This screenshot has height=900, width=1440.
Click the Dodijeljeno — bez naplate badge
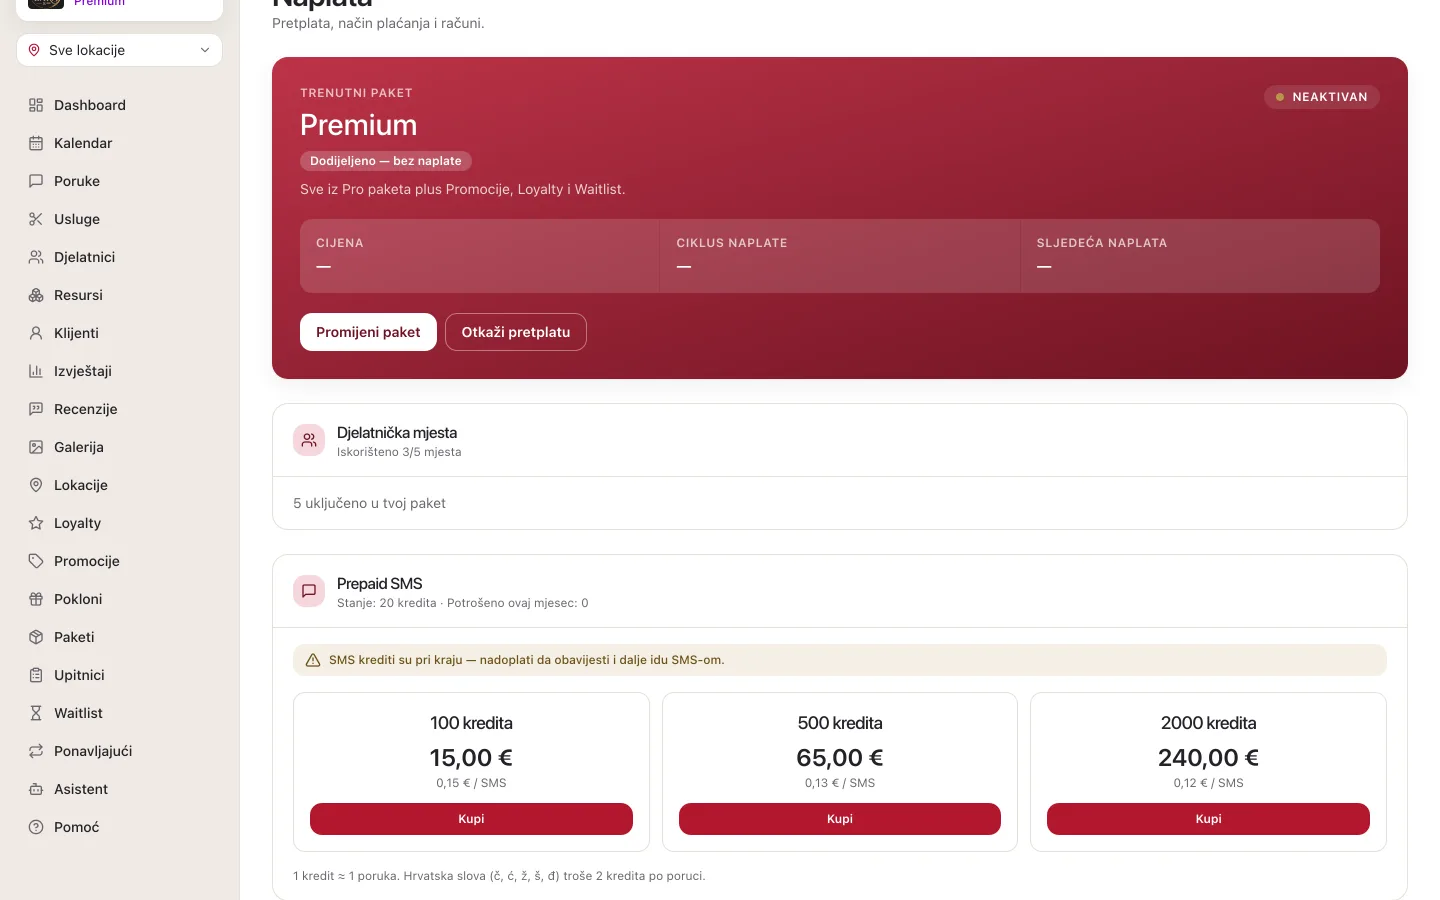click(386, 161)
